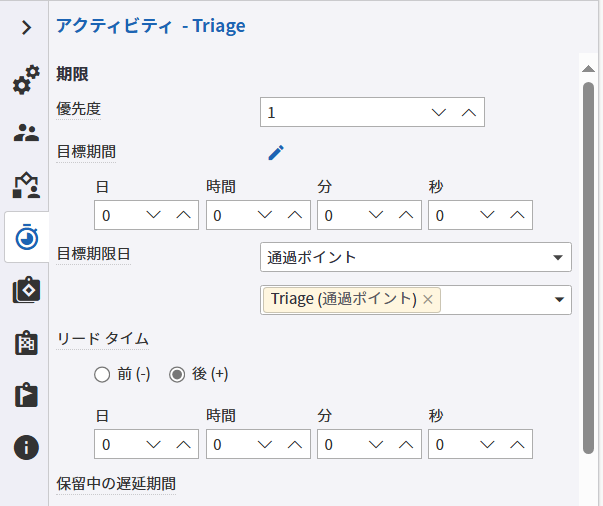Increase リード タイム 分 value
The height and width of the screenshot is (506, 603).
406,444
